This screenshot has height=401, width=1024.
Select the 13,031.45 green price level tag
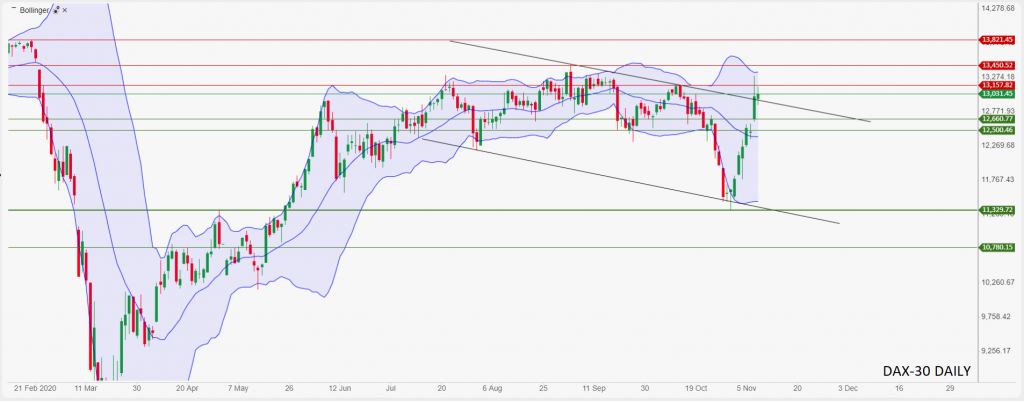(x=997, y=93)
